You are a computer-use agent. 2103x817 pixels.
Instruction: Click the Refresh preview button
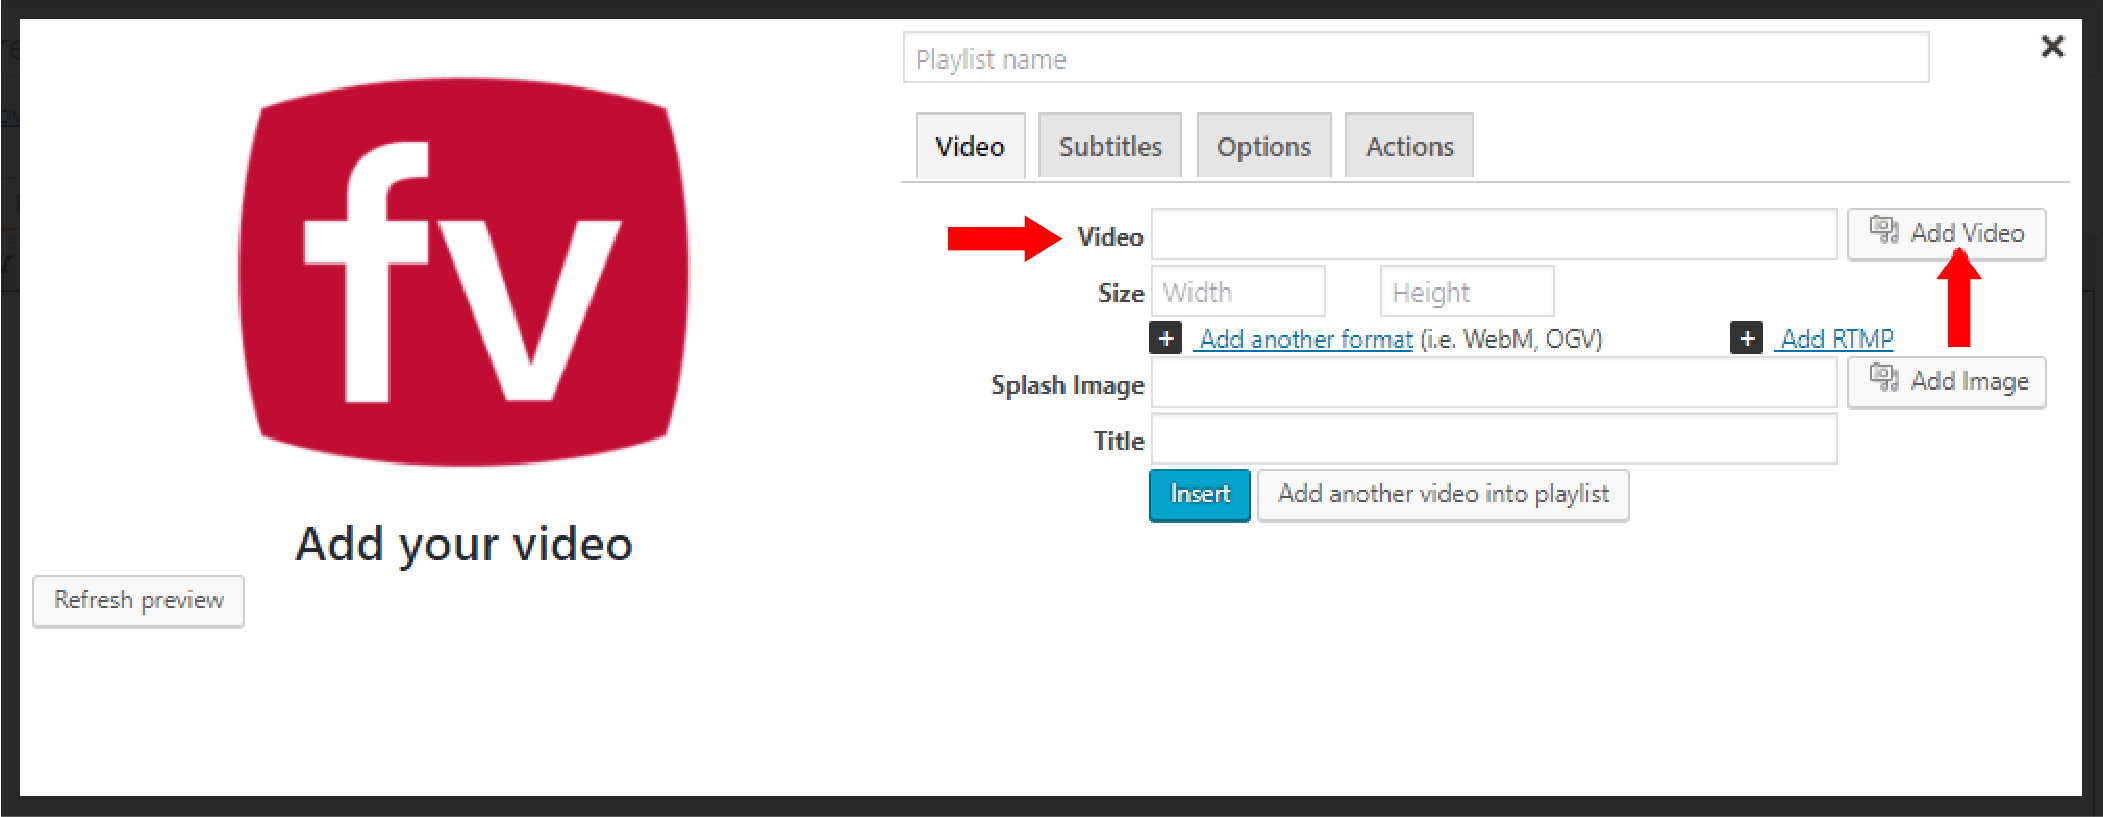pos(138,601)
